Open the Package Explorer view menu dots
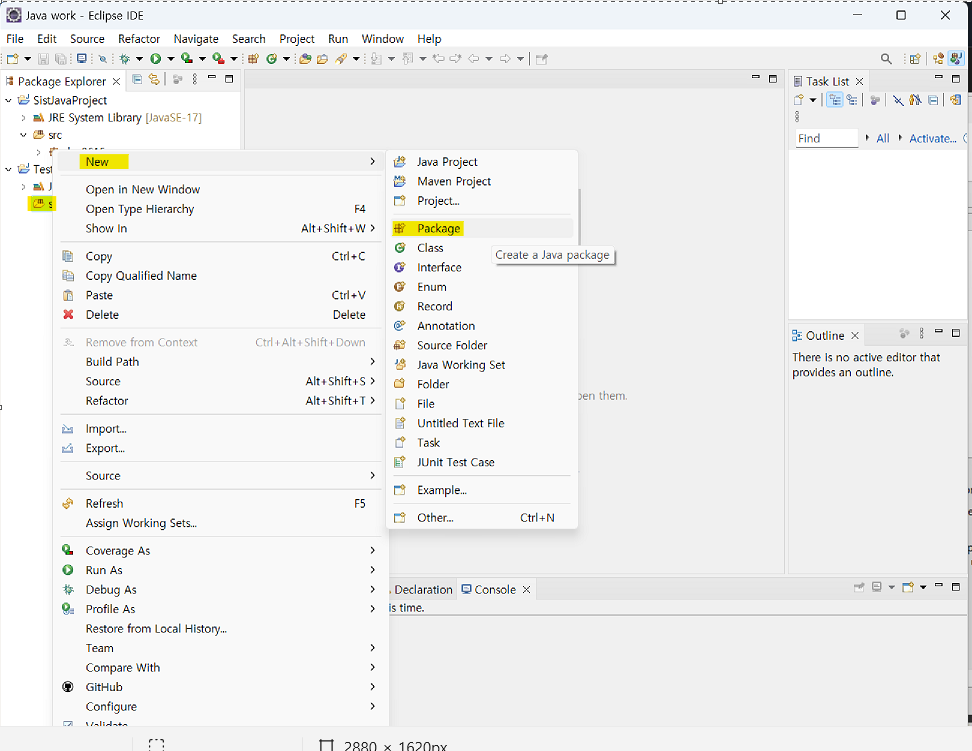The image size is (972, 751). [x=195, y=79]
